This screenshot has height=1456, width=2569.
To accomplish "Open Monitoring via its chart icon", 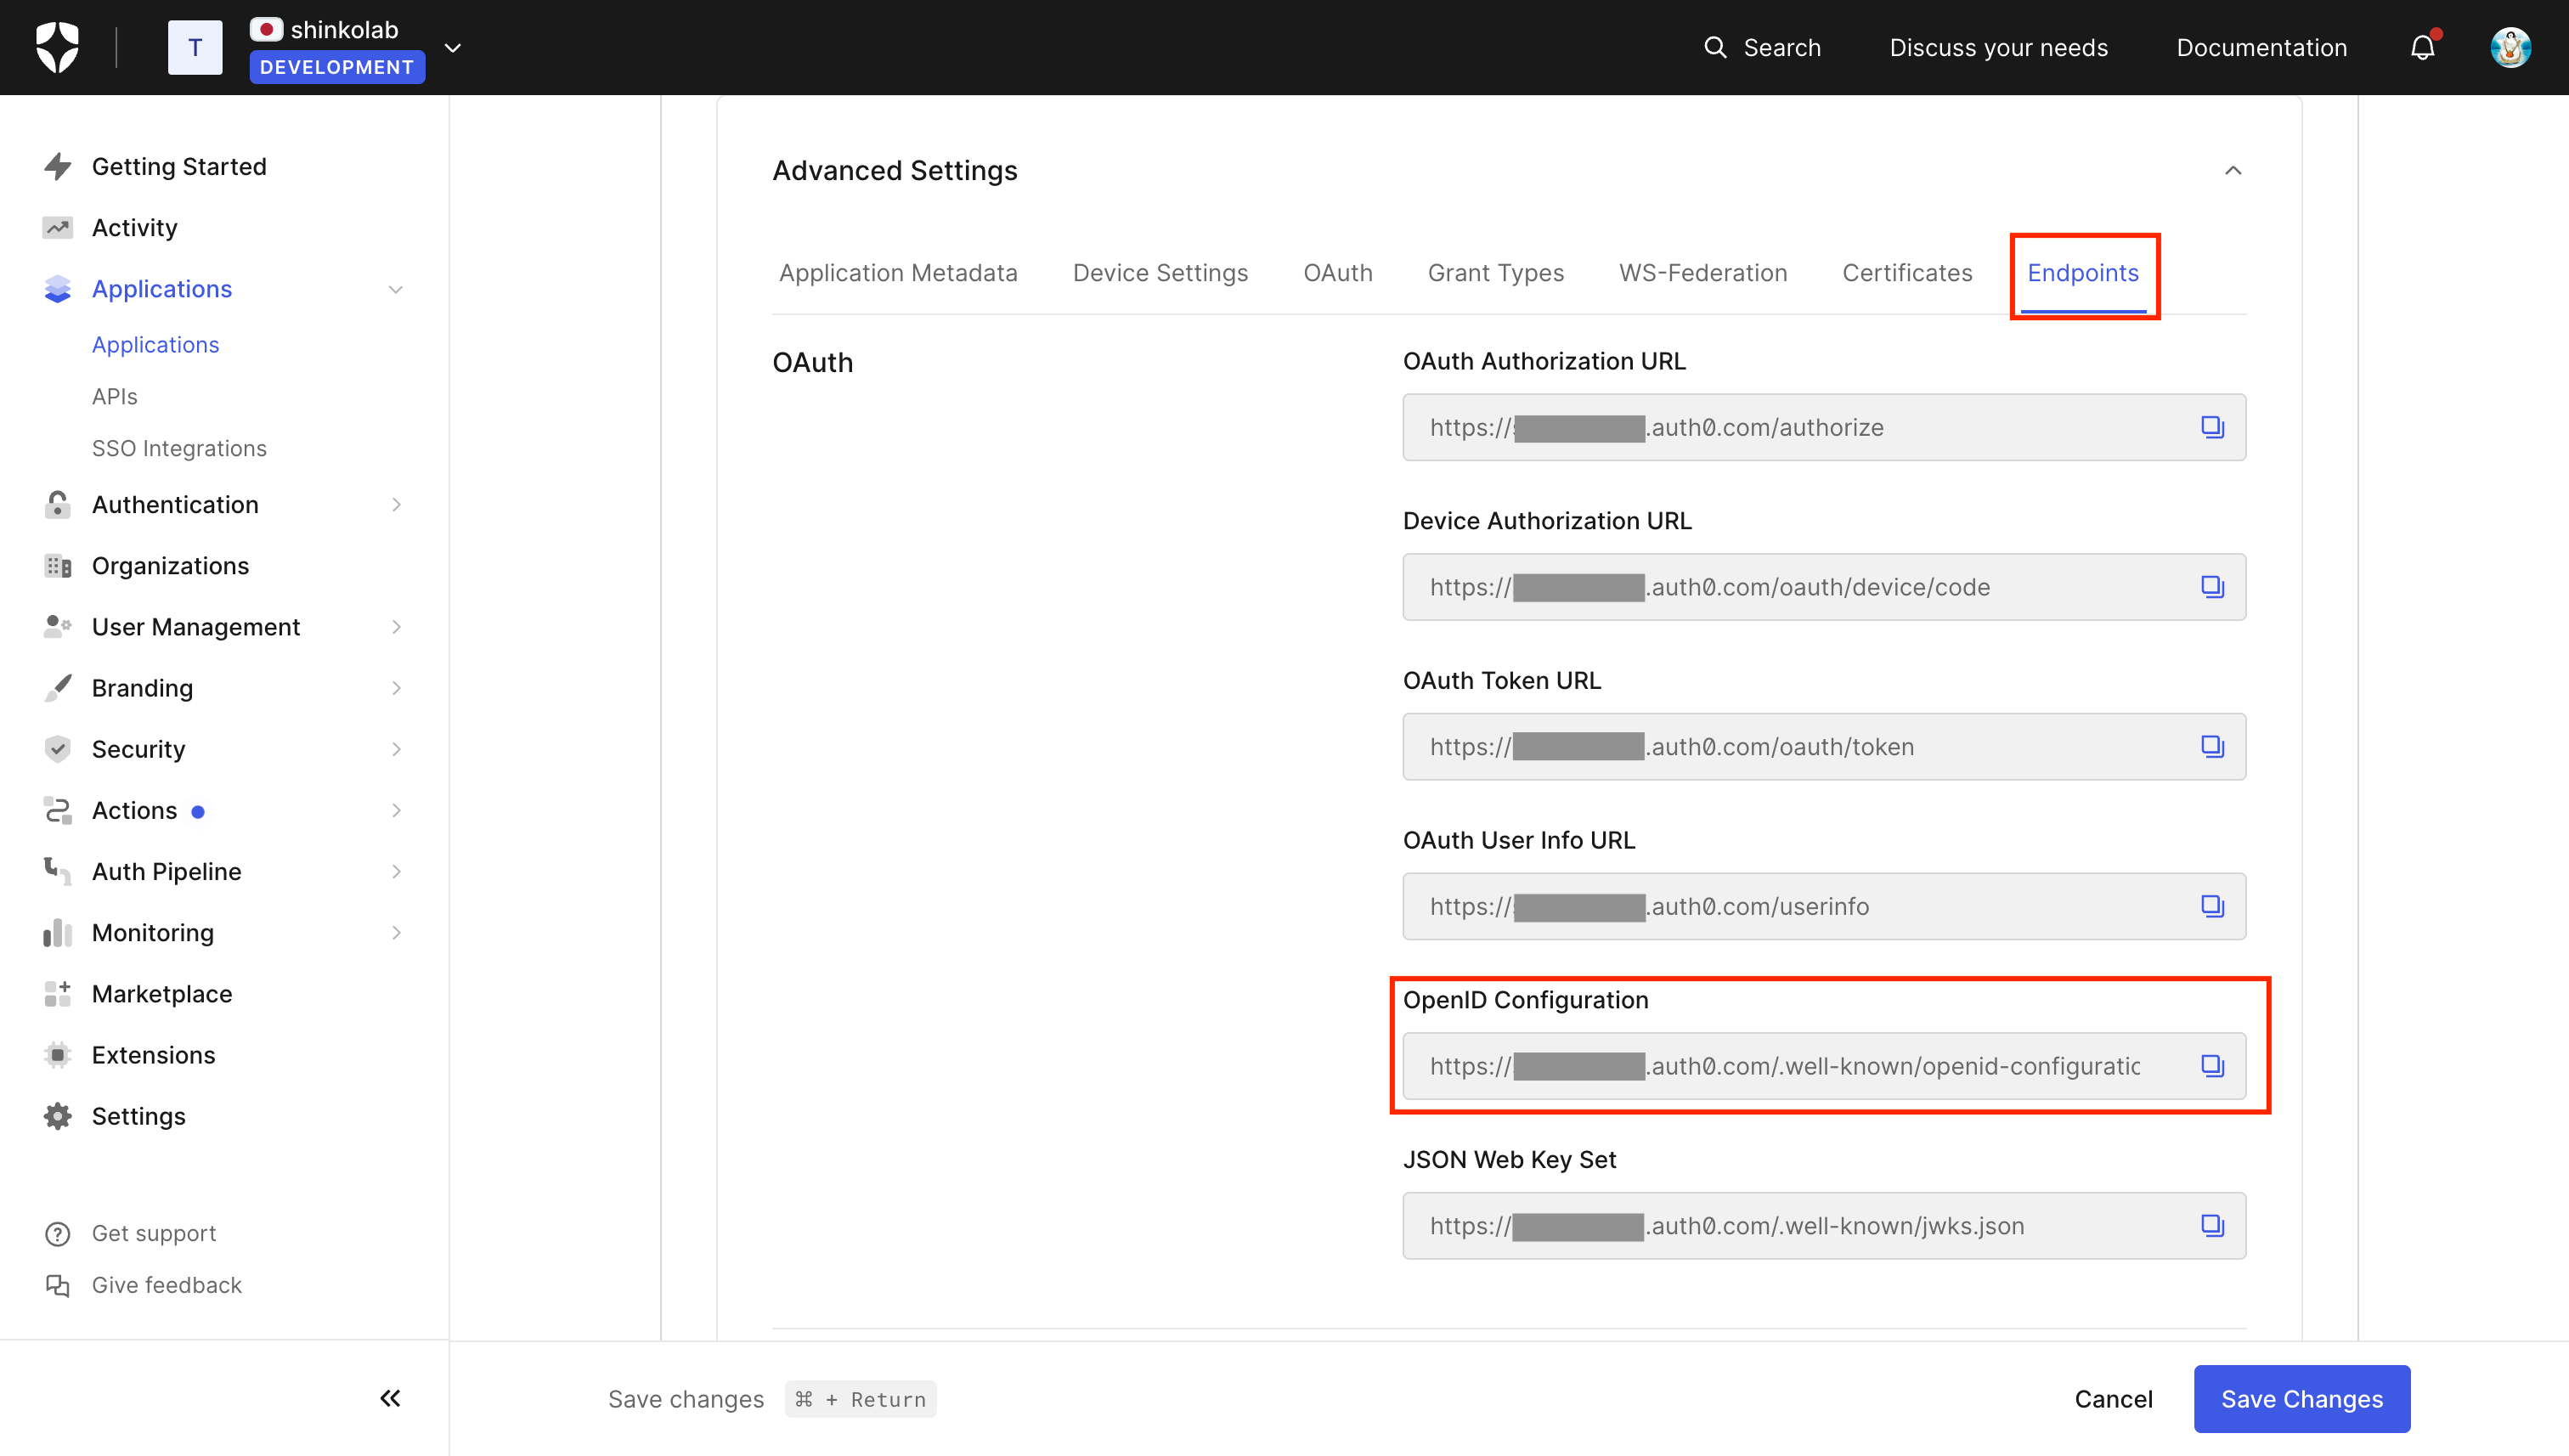I will [57, 932].
